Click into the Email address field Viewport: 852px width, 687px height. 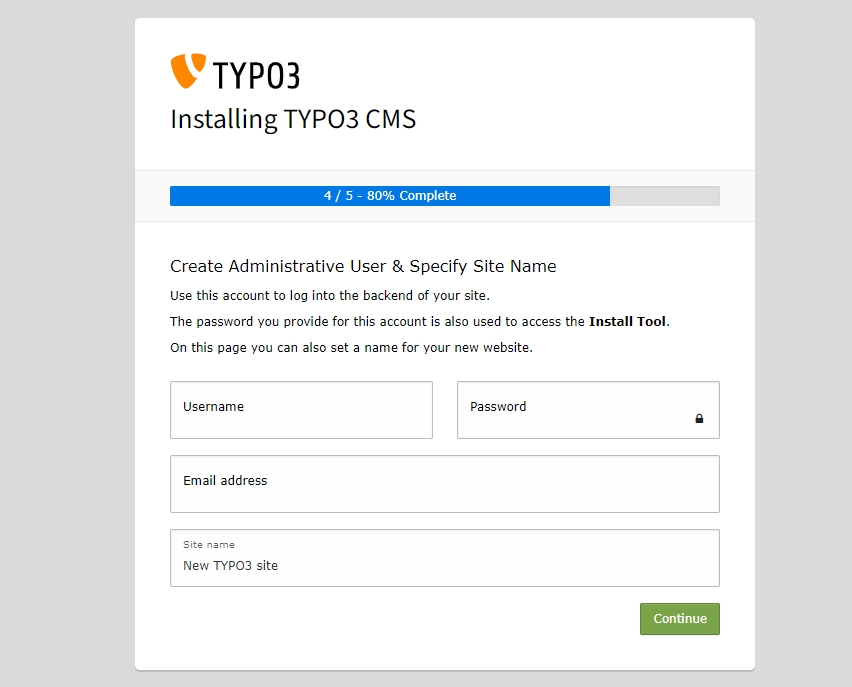(x=445, y=484)
